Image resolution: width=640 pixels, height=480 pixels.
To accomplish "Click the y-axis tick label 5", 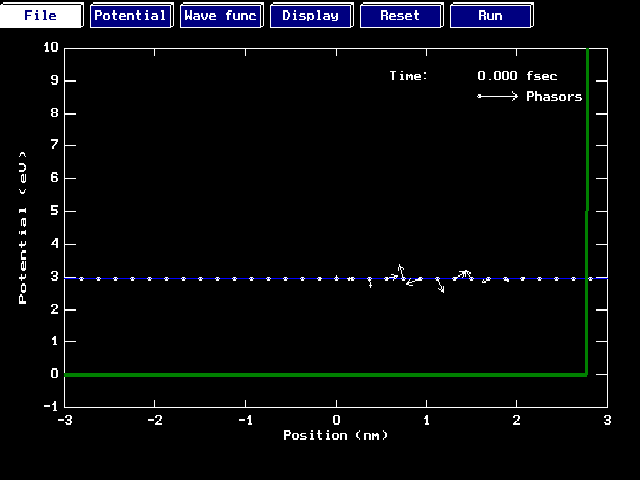I will tap(55, 211).
